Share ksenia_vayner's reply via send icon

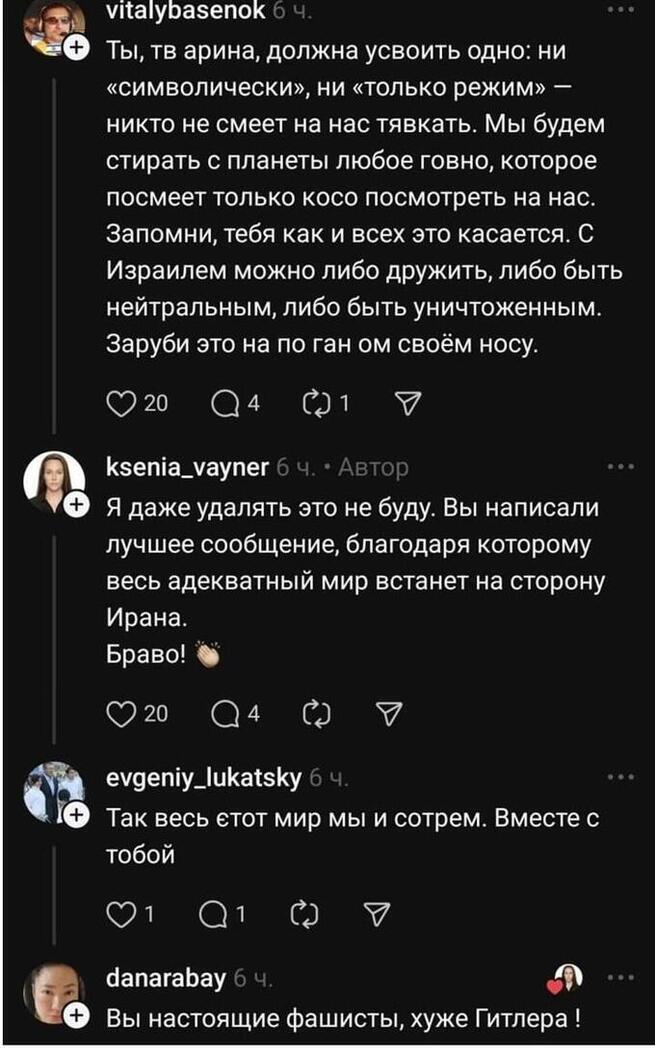[389, 714]
